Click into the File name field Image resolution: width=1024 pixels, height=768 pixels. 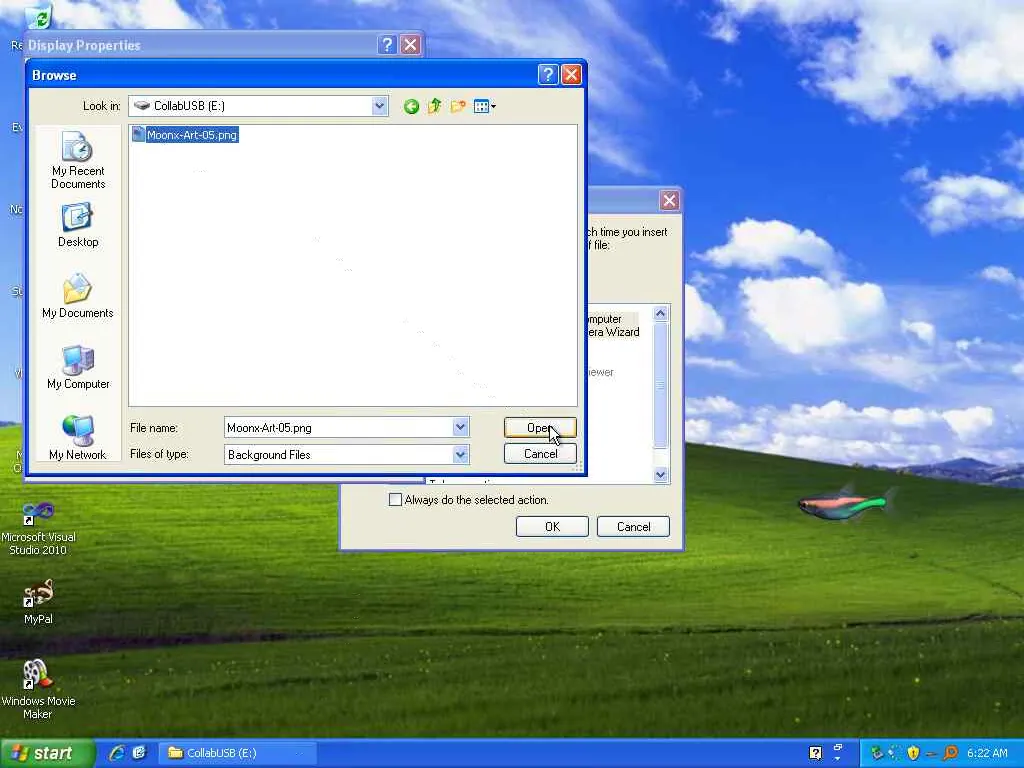coord(338,428)
